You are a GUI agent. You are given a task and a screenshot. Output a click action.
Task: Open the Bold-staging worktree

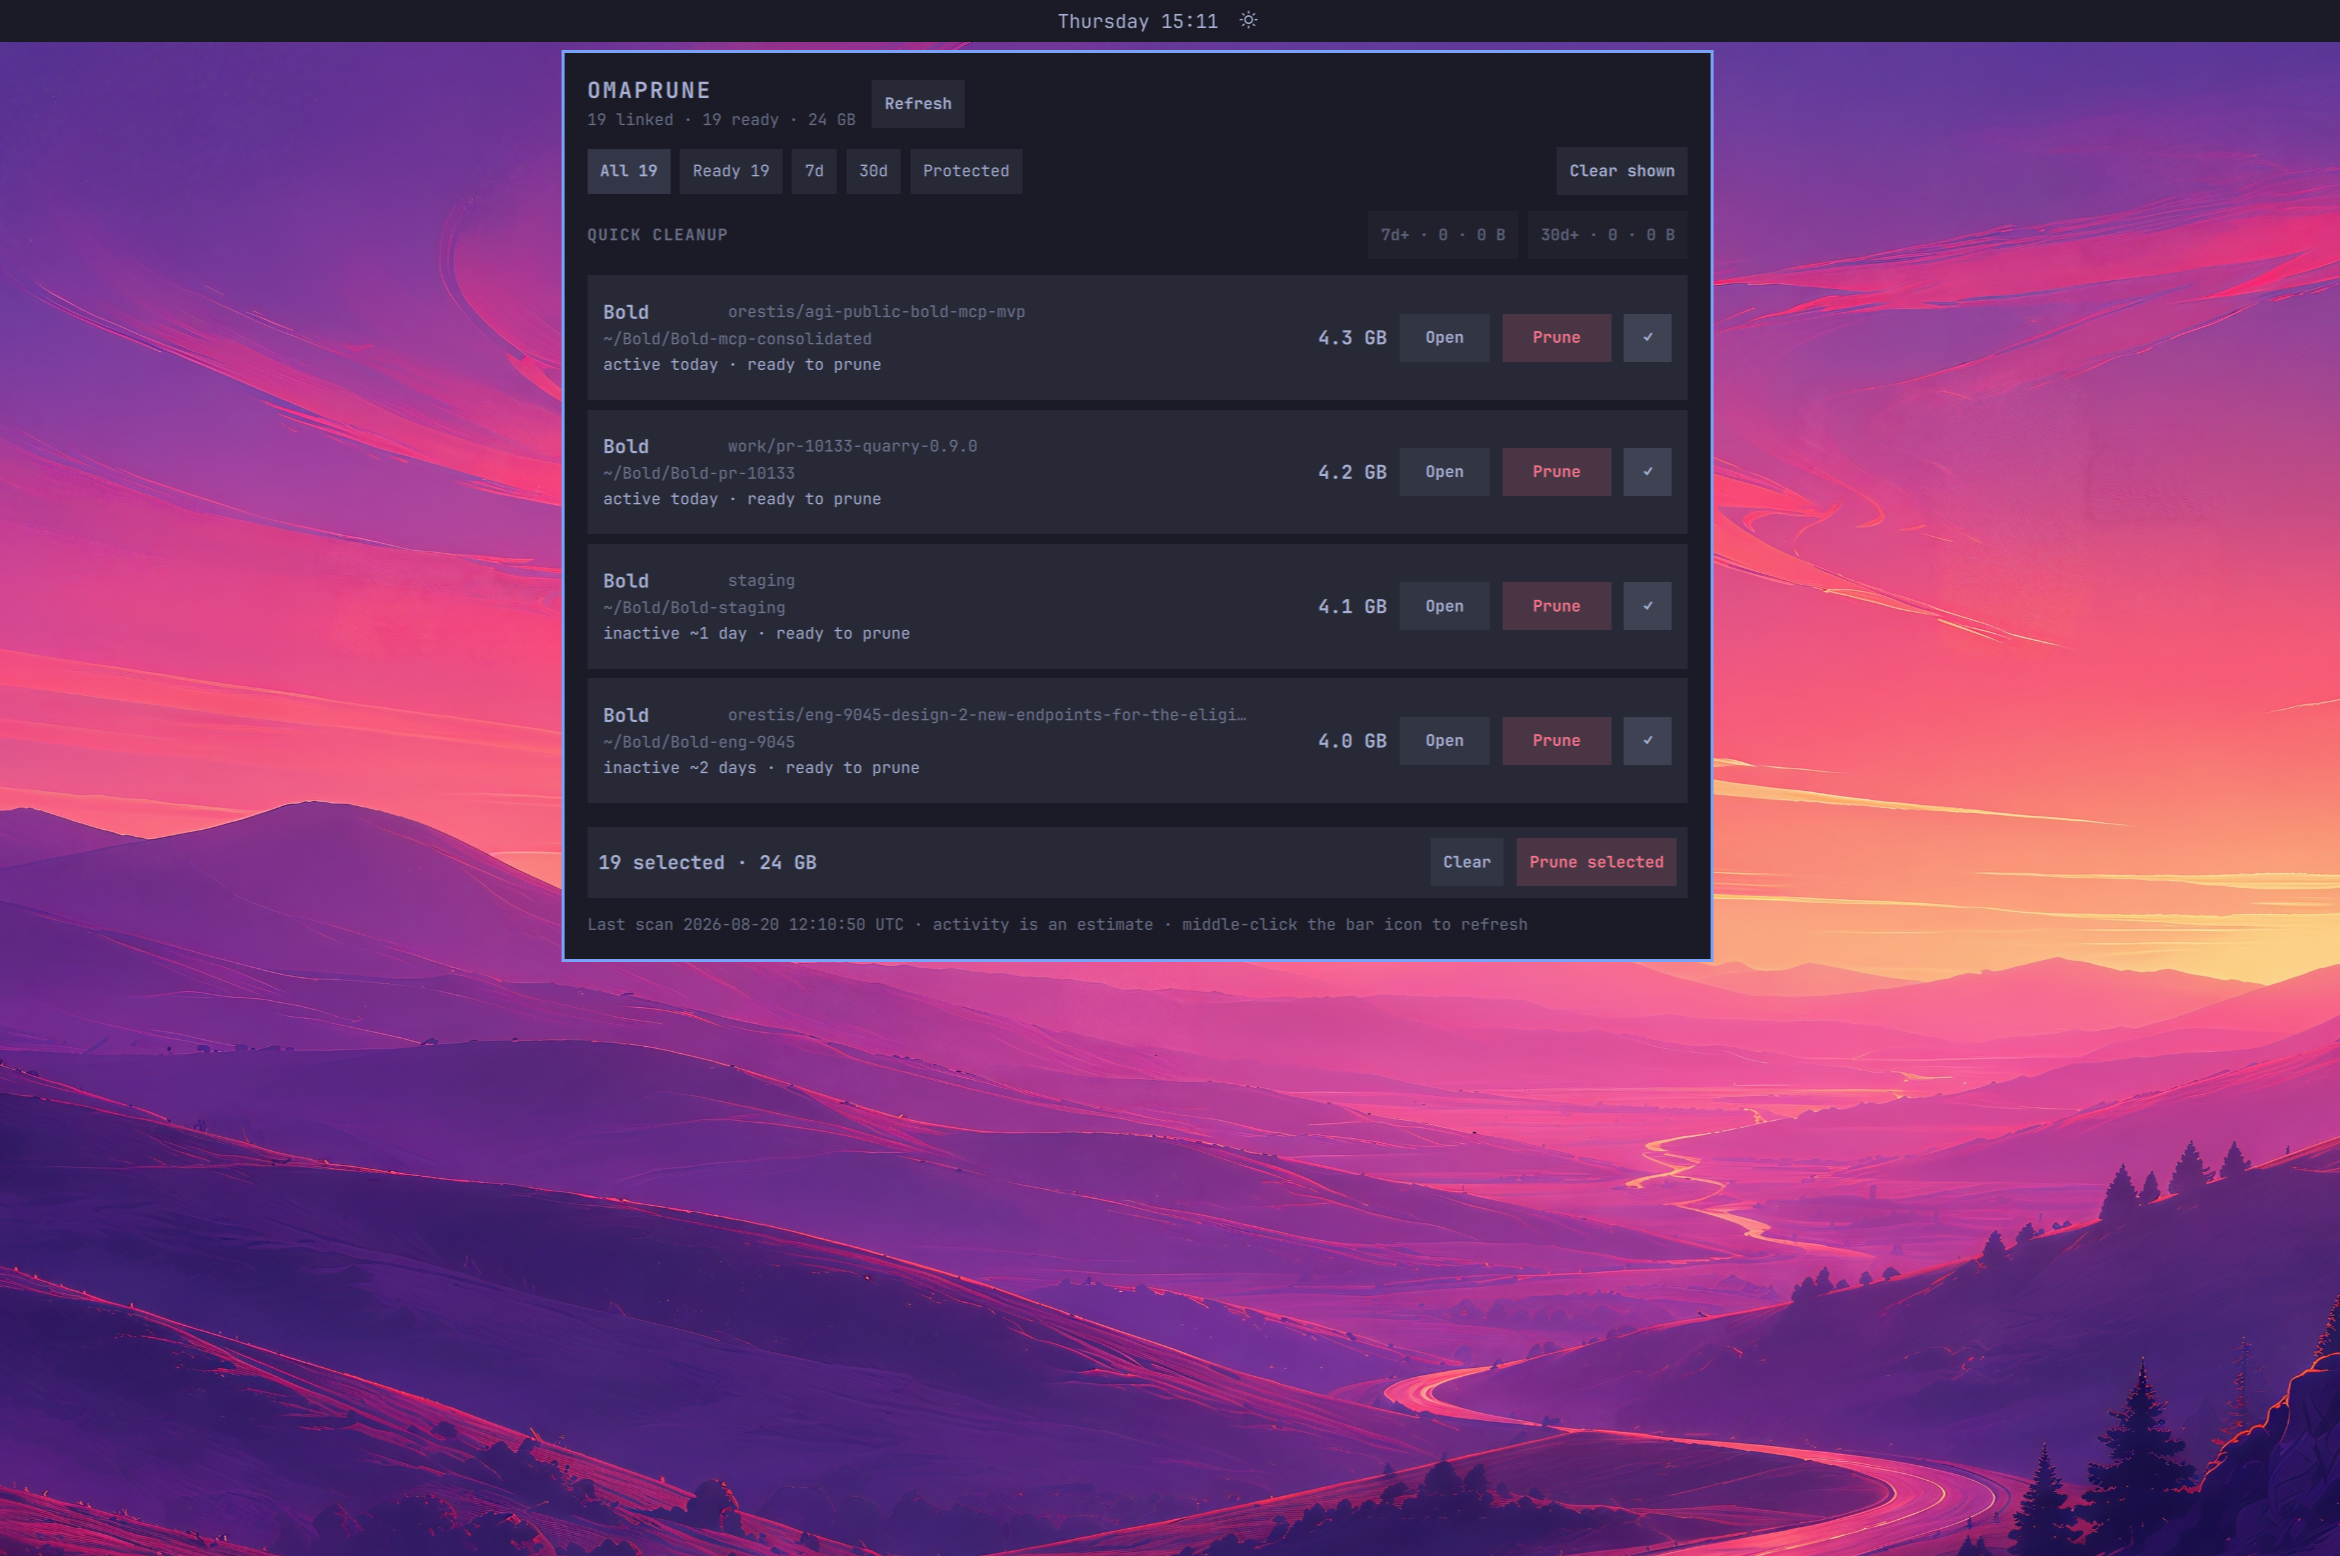1444,606
